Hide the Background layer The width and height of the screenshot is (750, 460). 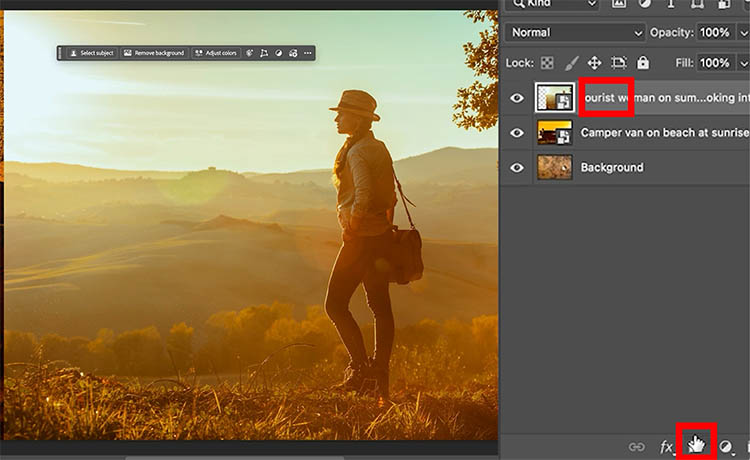517,167
